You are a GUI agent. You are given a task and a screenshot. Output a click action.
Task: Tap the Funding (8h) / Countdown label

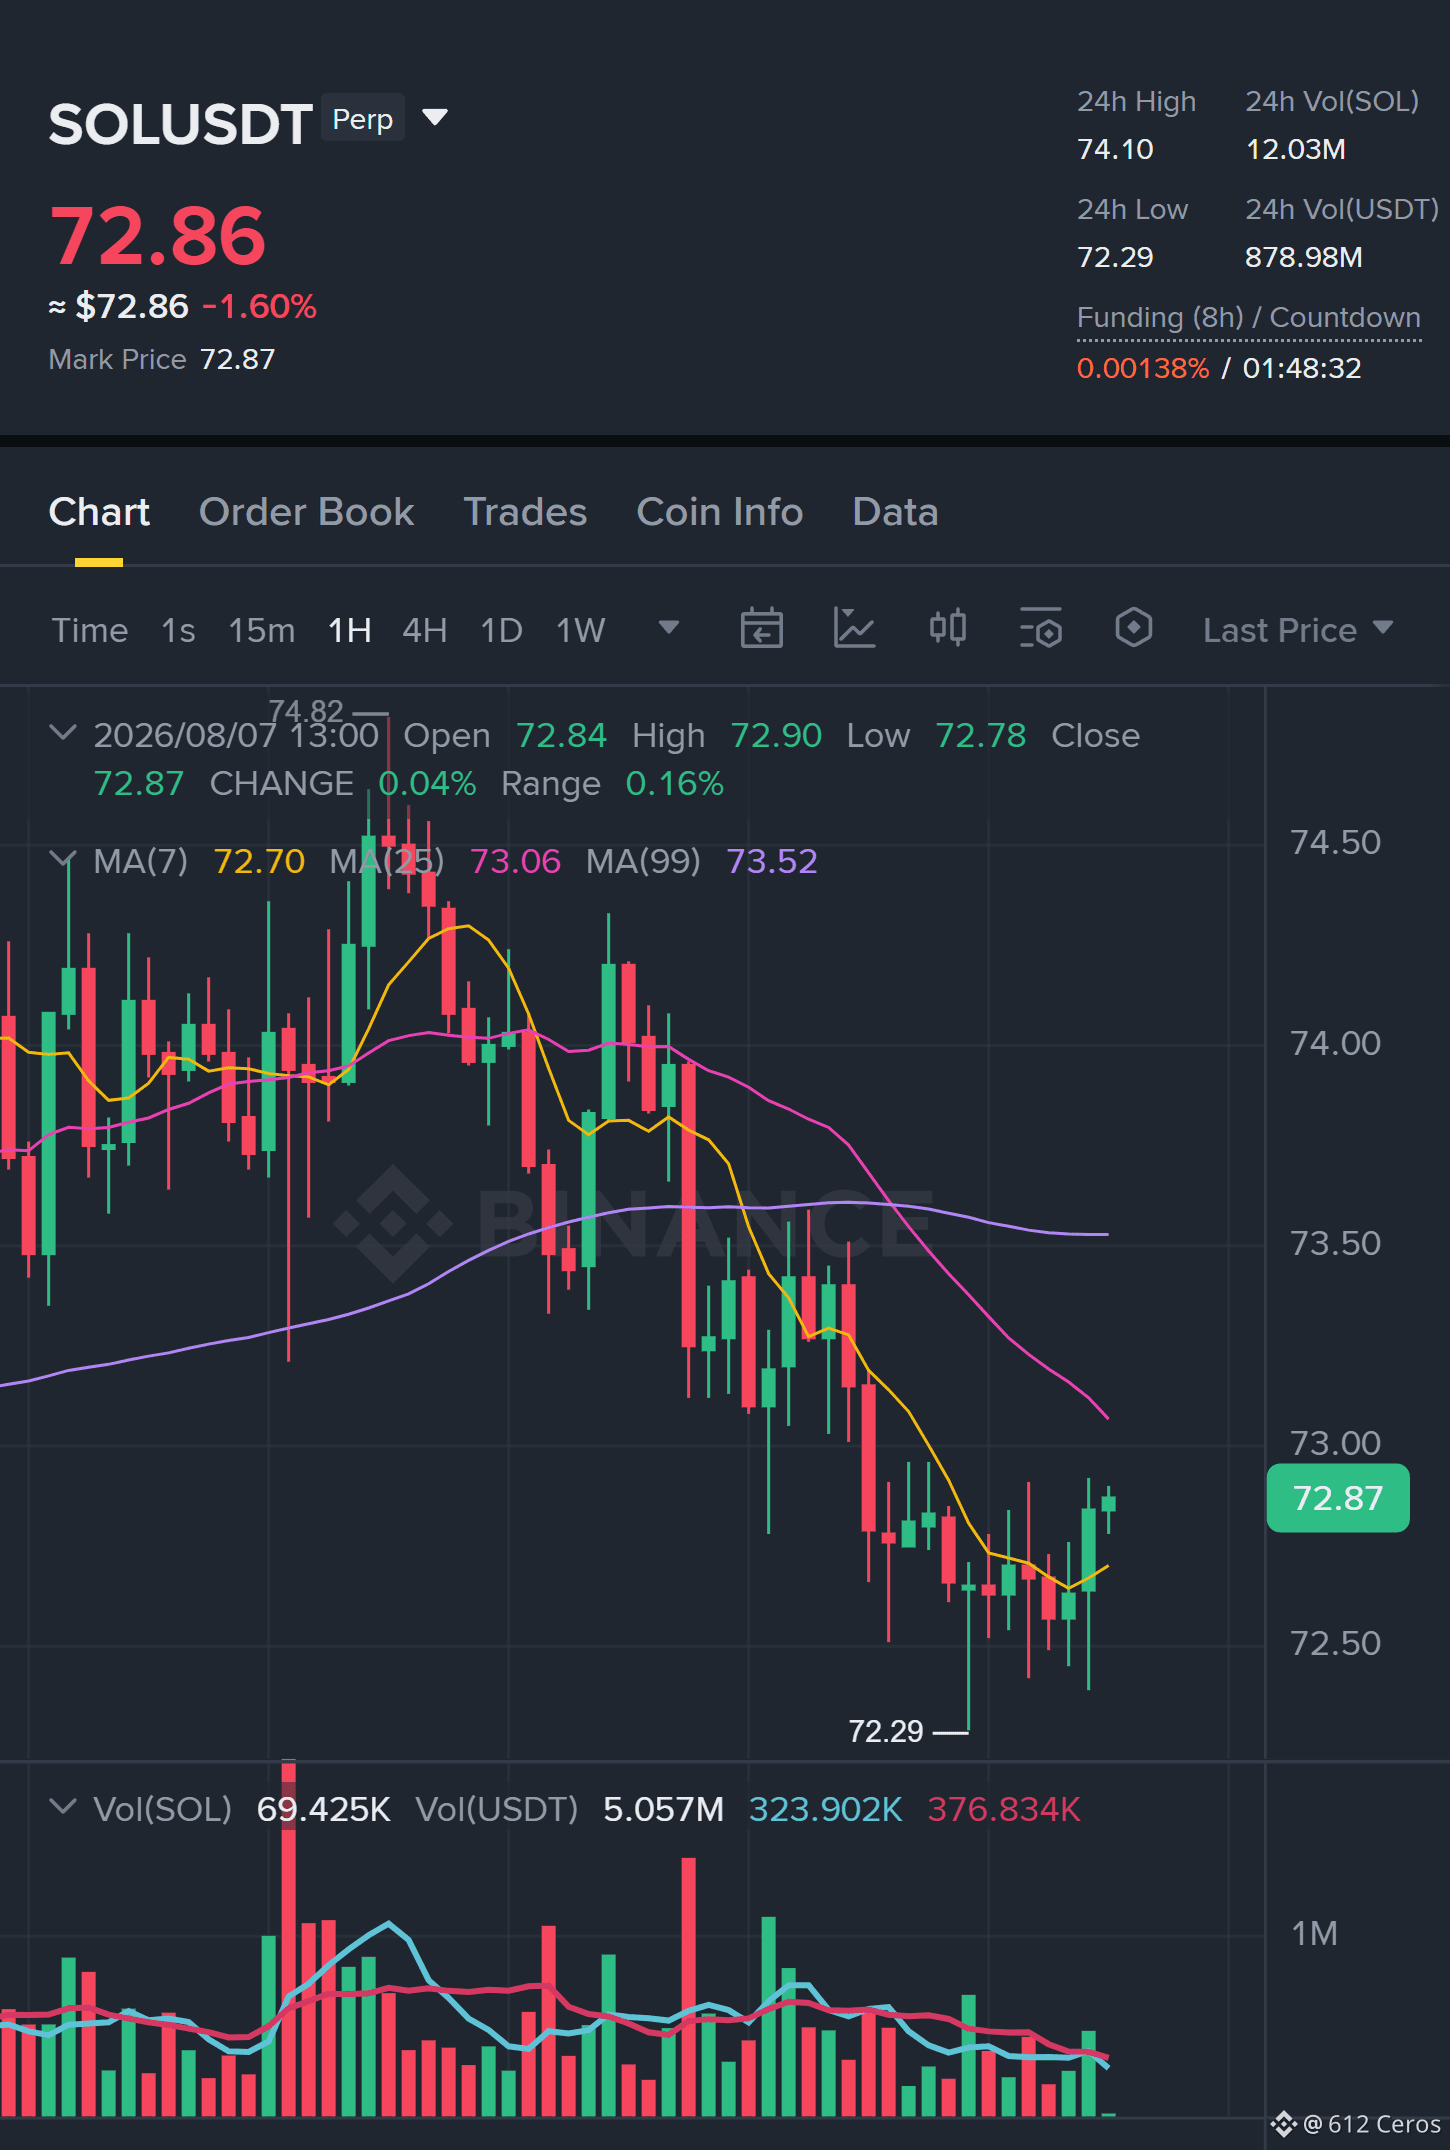pyautogui.click(x=1249, y=317)
